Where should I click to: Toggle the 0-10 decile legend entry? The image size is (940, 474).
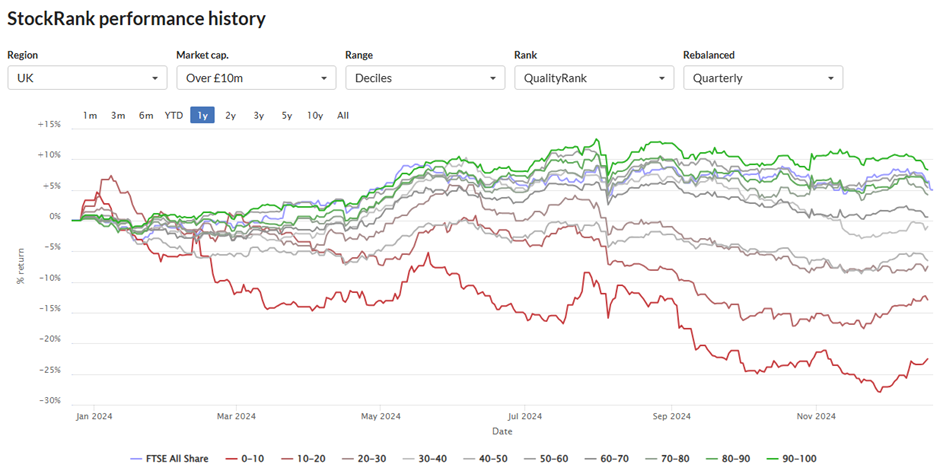click(245, 458)
